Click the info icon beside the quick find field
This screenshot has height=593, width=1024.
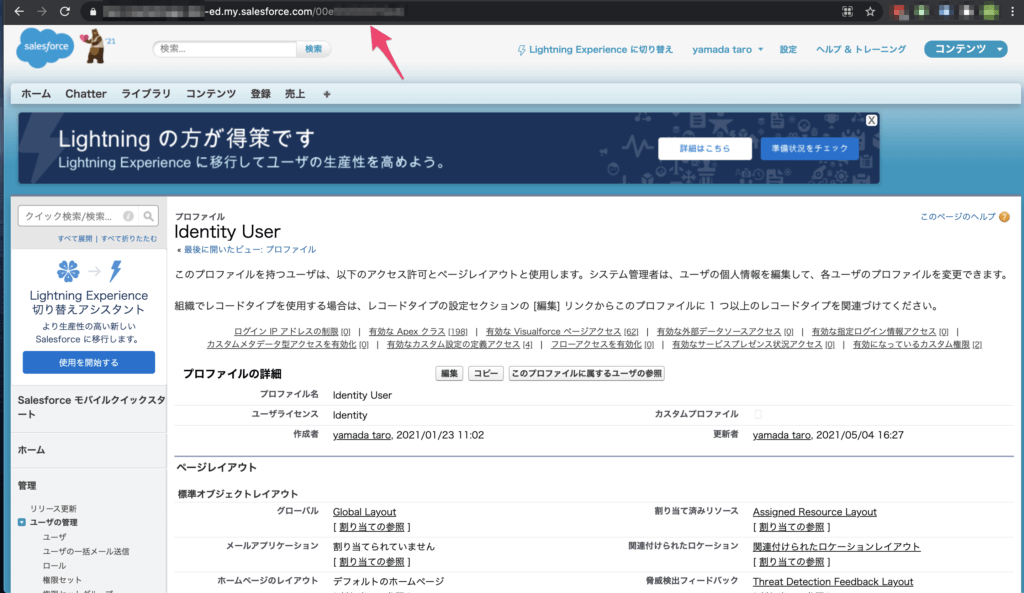(x=128, y=215)
